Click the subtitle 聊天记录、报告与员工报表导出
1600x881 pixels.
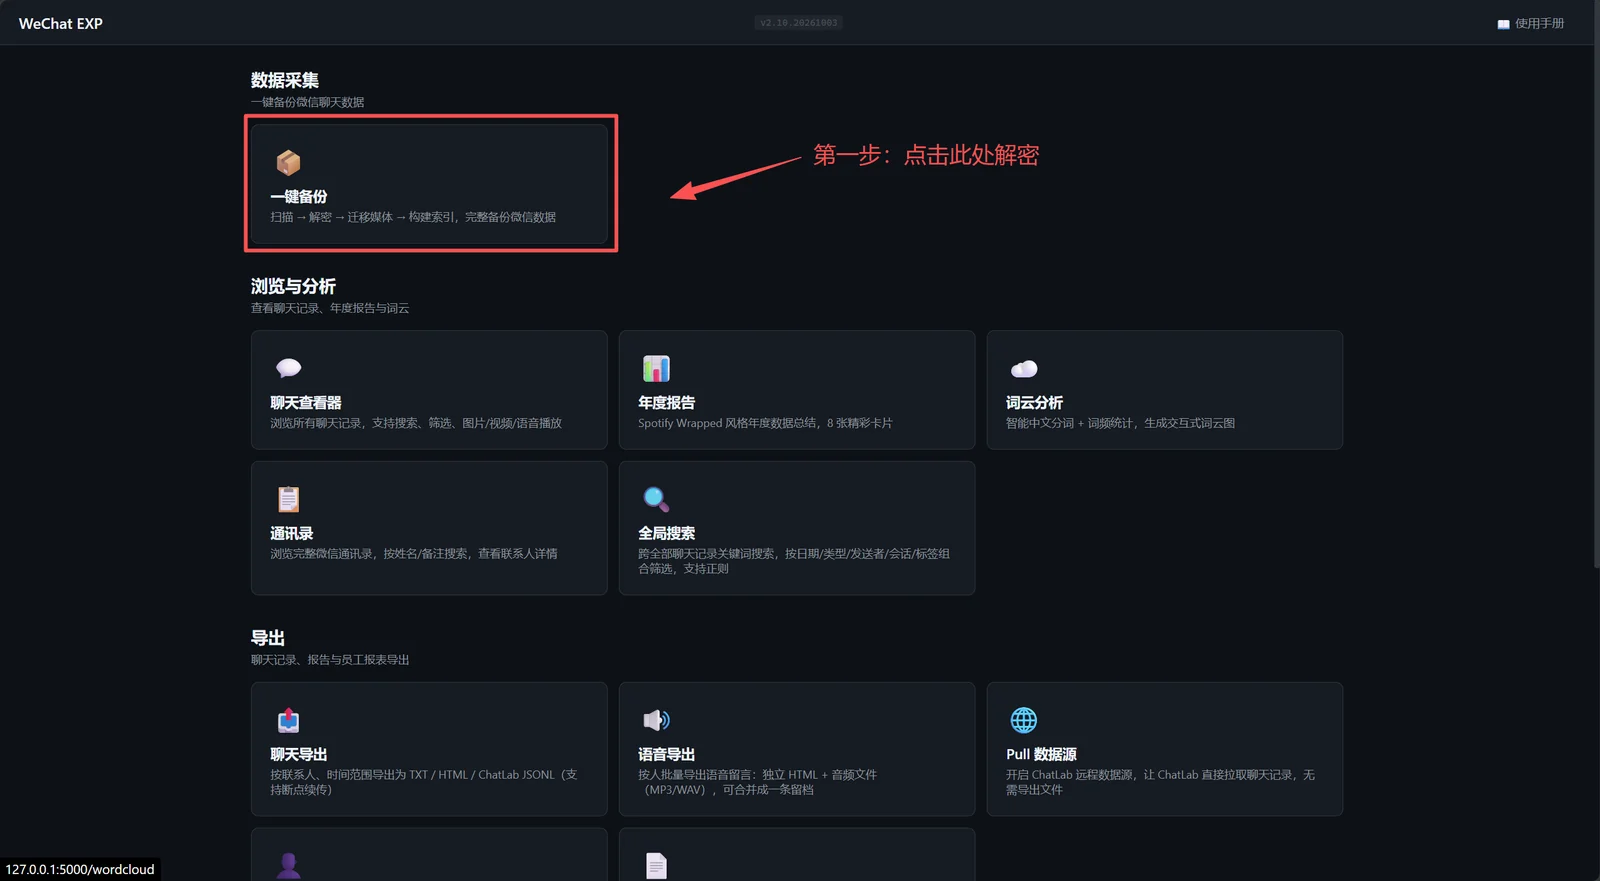click(x=330, y=660)
